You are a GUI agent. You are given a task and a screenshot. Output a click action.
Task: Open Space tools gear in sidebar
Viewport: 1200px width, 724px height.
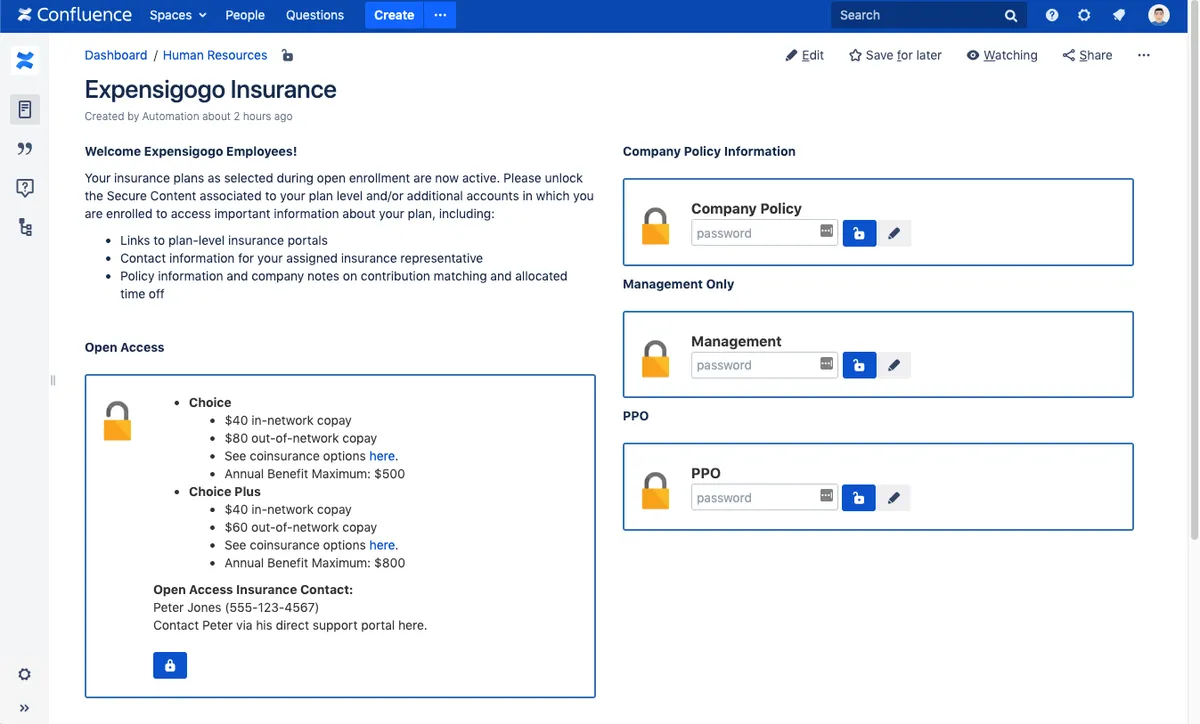[x=25, y=674]
